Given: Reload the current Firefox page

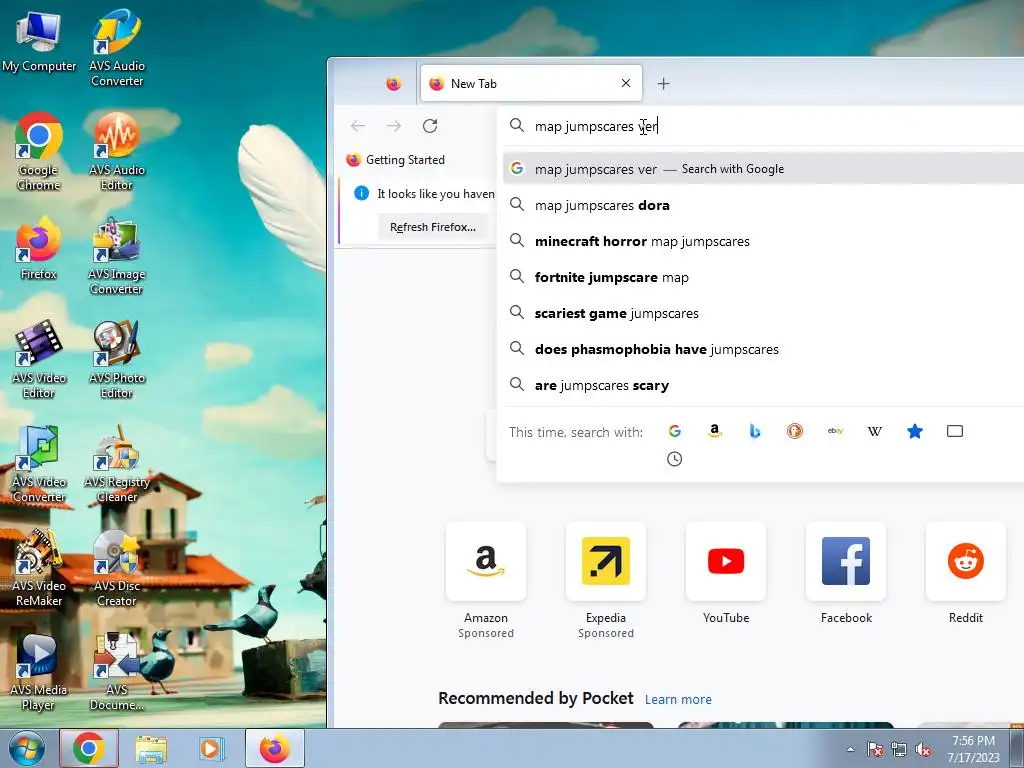Looking at the screenshot, I should 430,125.
